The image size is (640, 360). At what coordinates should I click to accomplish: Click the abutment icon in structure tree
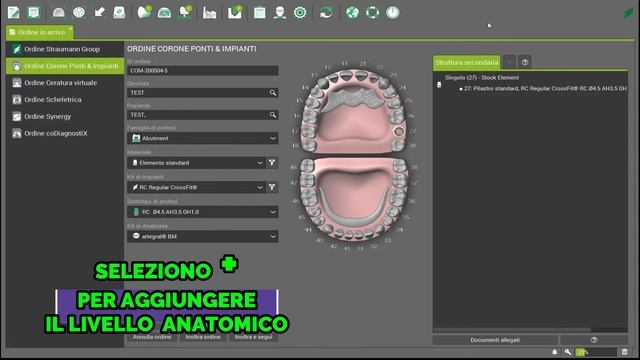click(439, 84)
